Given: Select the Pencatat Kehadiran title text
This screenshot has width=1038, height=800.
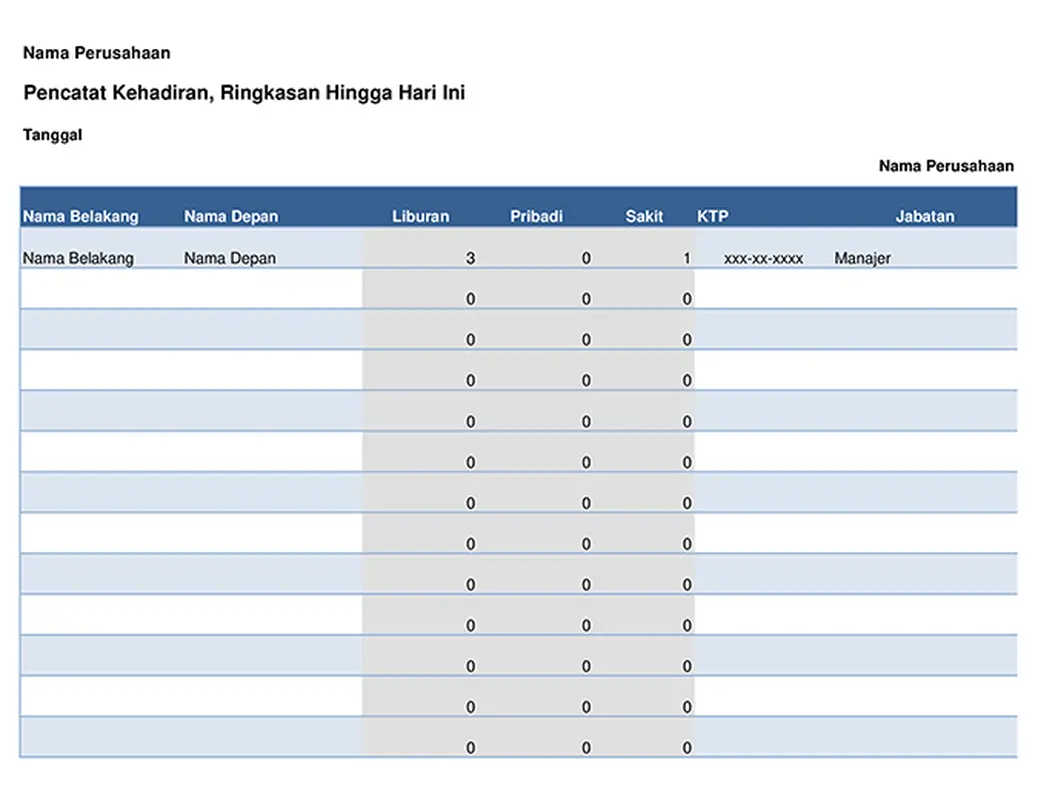Looking at the screenshot, I should [244, 93].
